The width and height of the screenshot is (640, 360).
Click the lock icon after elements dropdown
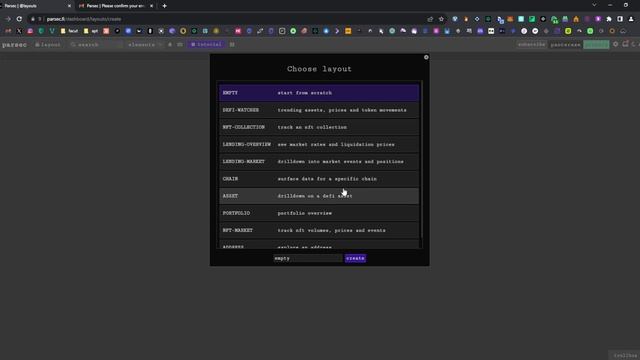pyautogui.click(x=170, y=44)
